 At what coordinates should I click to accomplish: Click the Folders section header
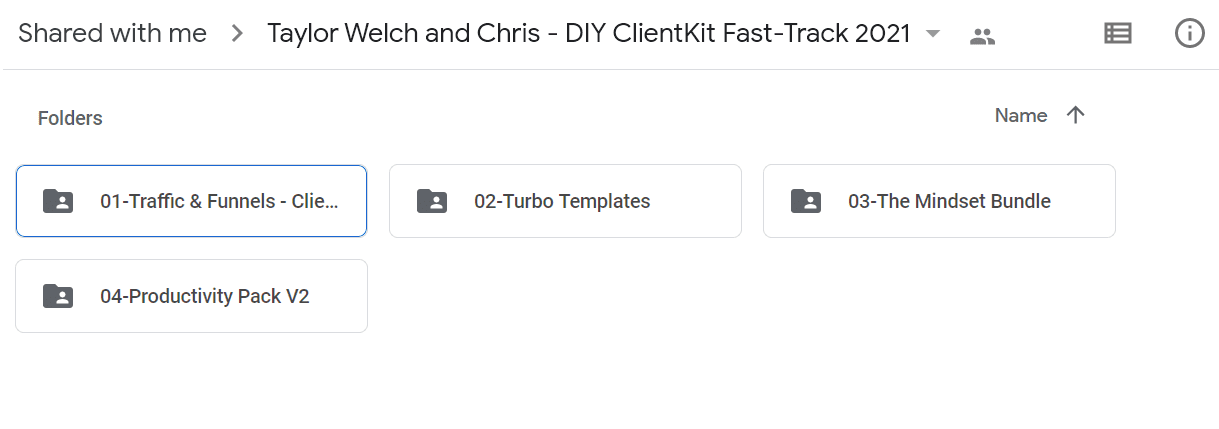coord(70,118)
